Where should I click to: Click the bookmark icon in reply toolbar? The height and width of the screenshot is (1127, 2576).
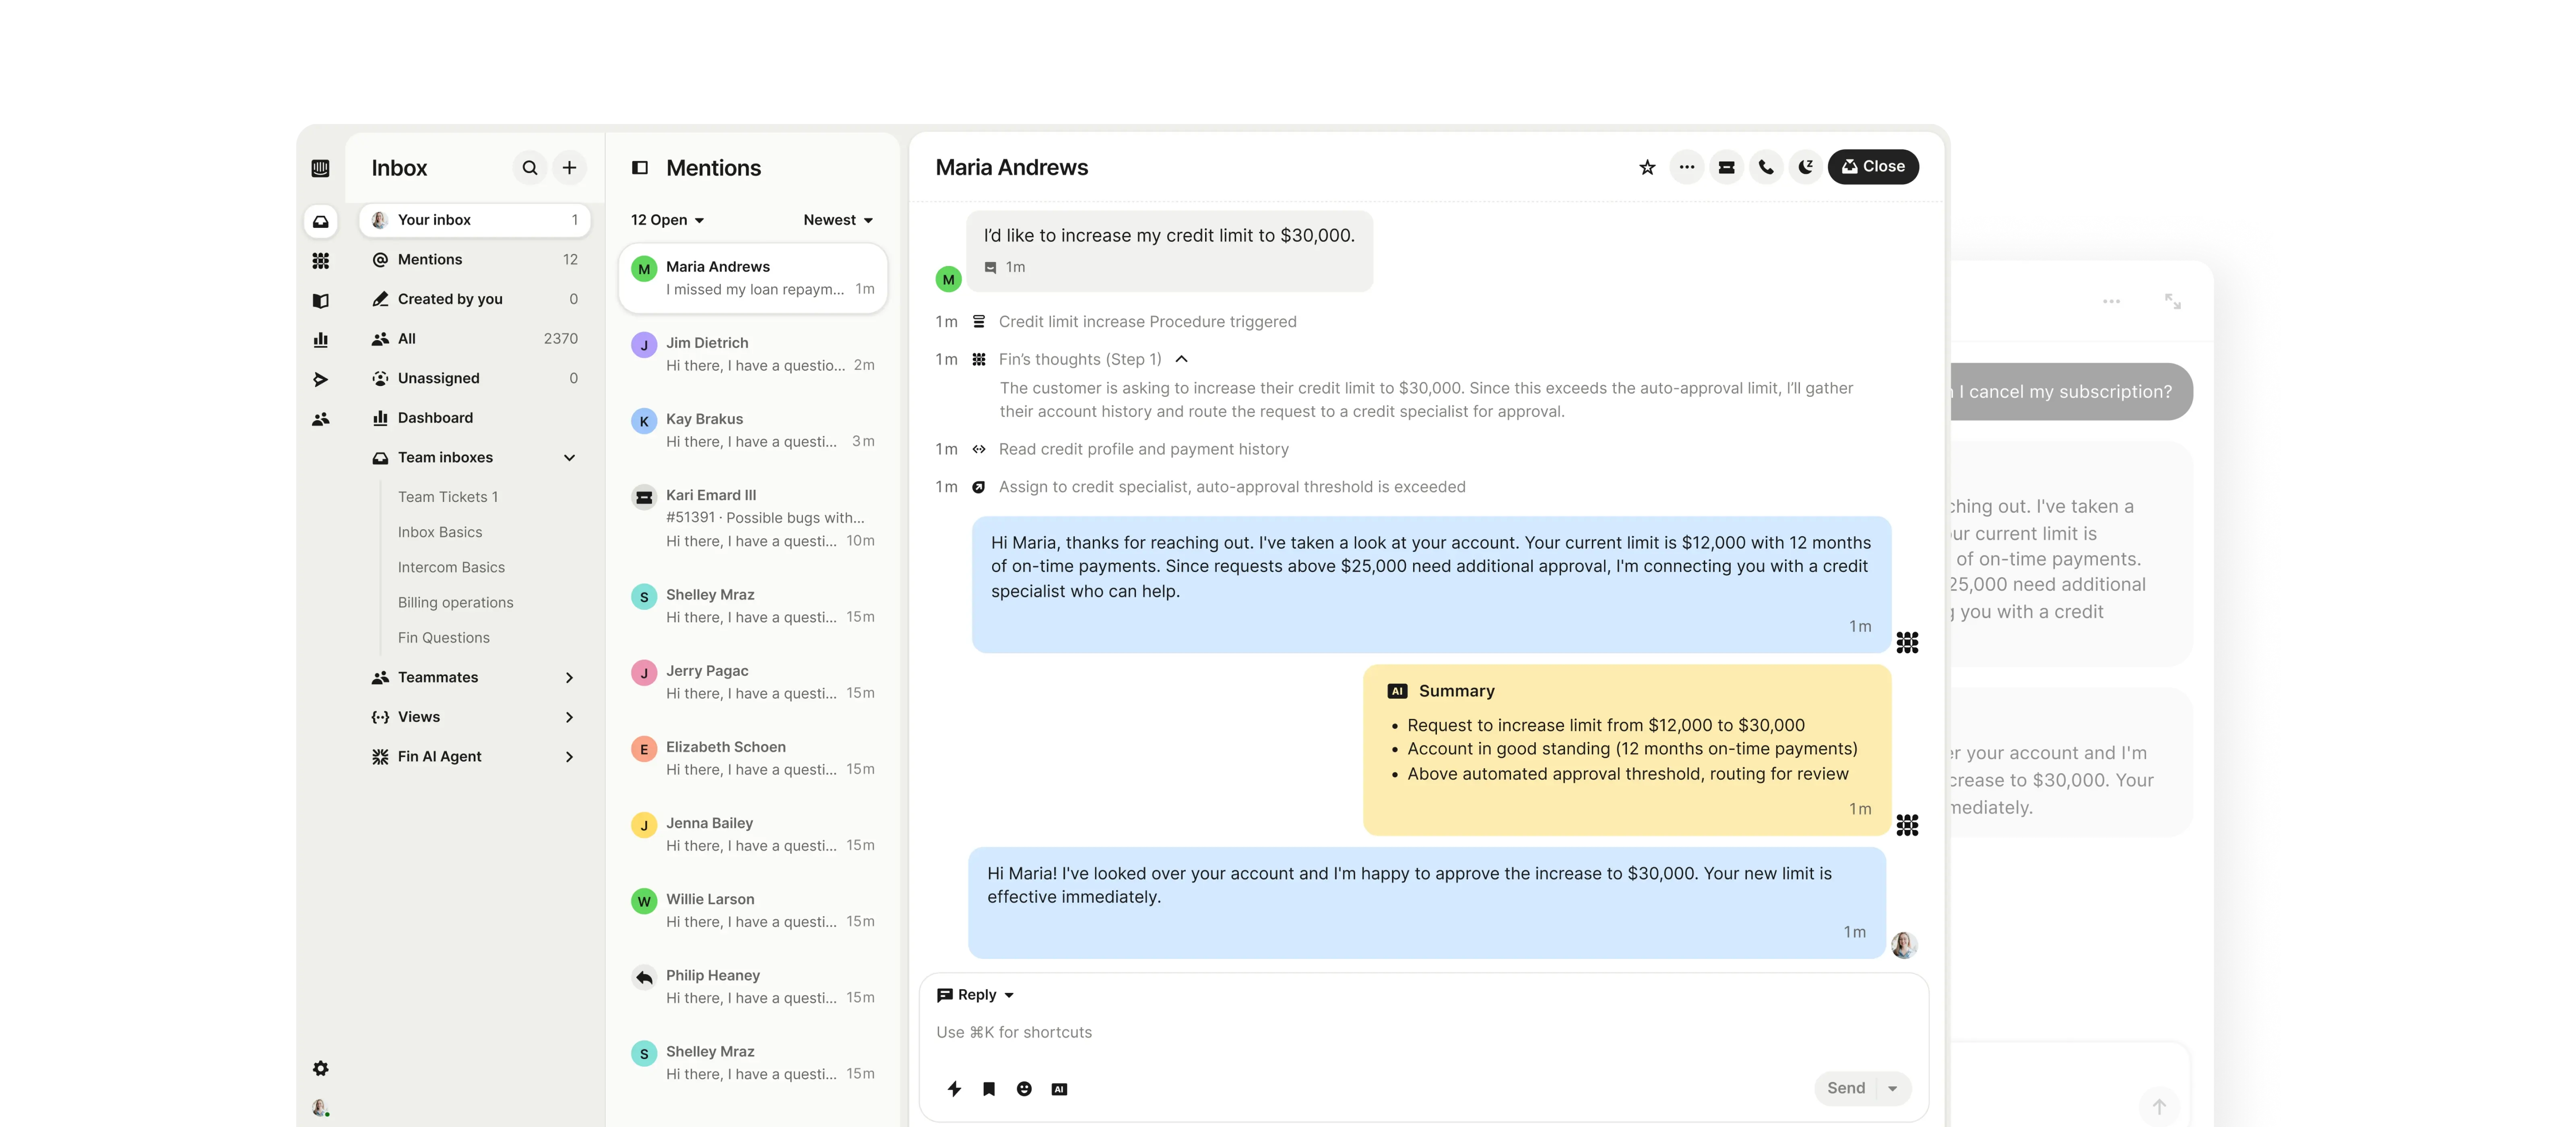[x=989, y=1089]
